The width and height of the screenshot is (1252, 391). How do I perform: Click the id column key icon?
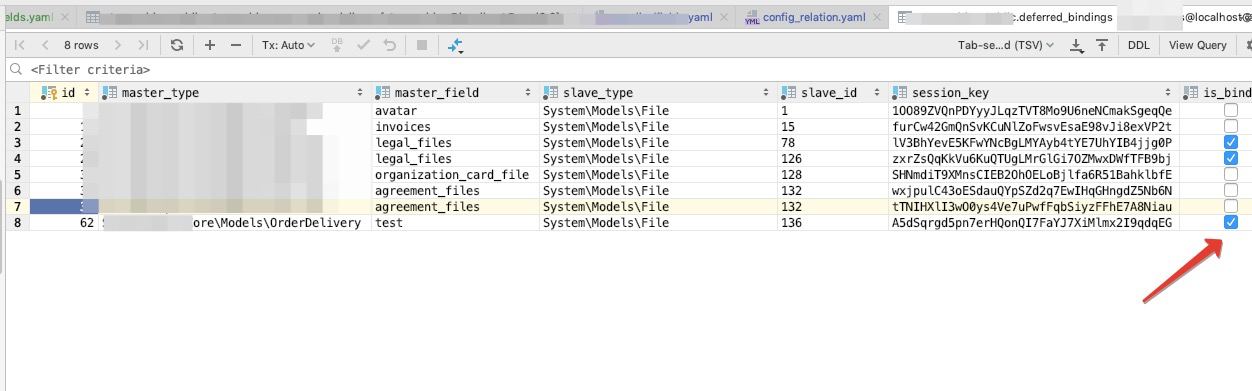[49, 92]
